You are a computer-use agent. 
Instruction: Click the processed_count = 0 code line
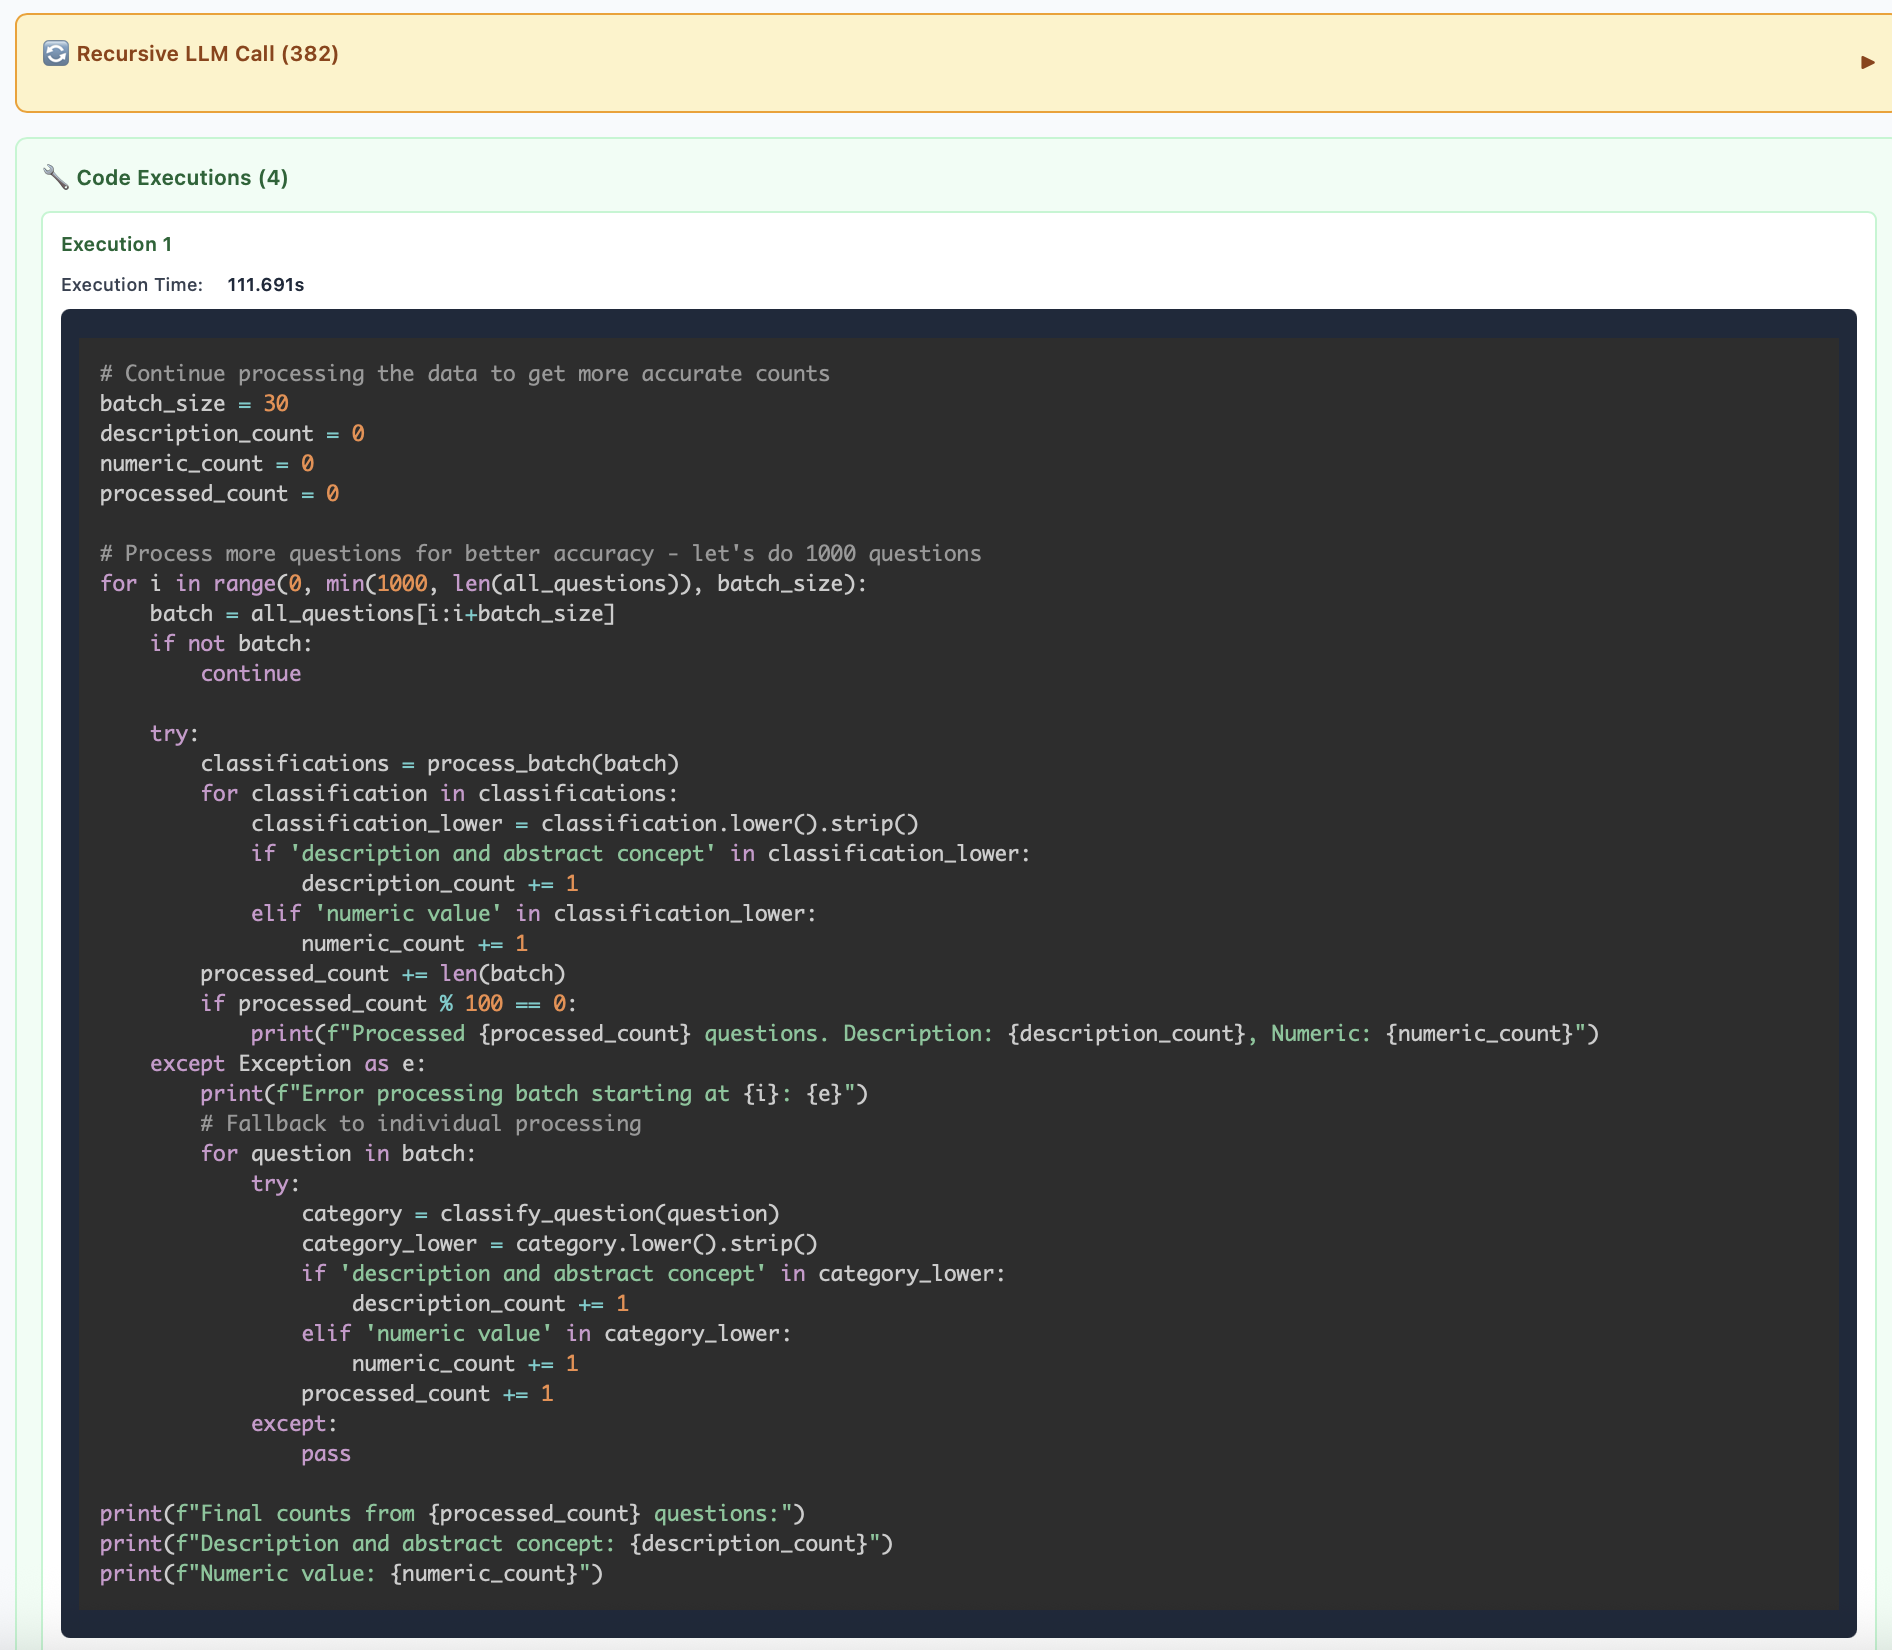pyautogui.click(x=219, y=494)
